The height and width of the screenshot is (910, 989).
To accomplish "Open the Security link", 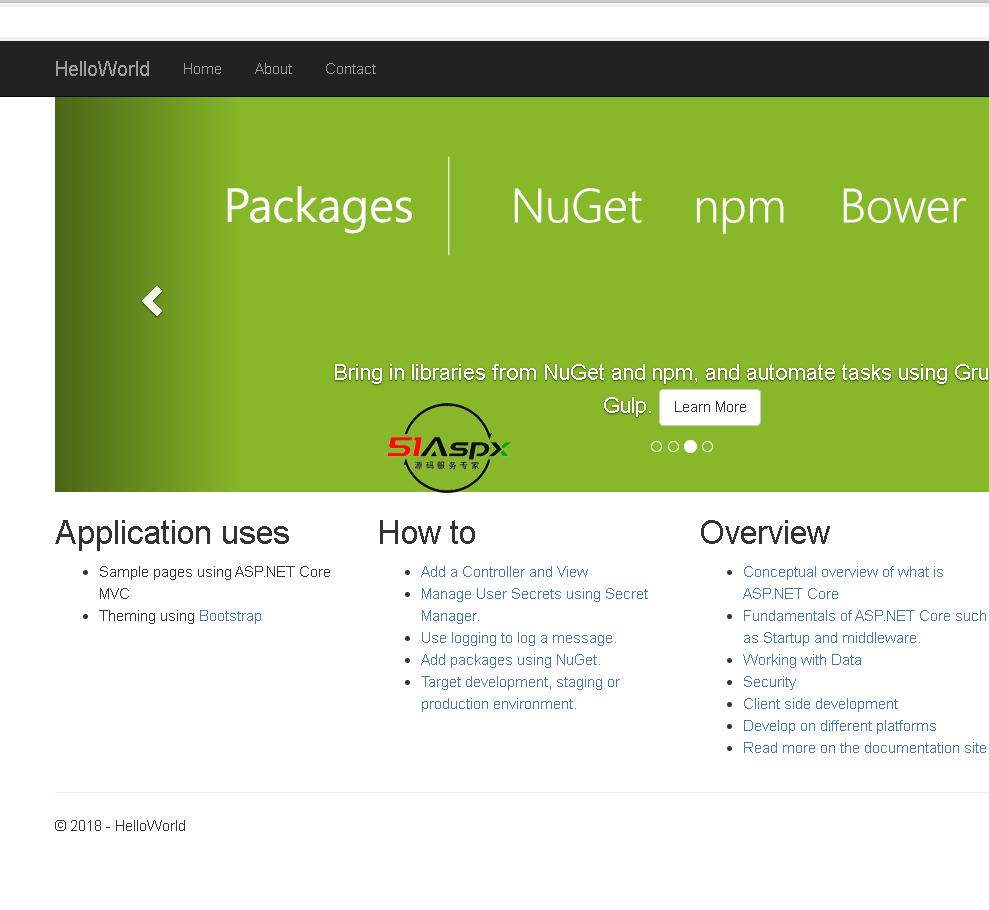I will click(x=769, y=682).
